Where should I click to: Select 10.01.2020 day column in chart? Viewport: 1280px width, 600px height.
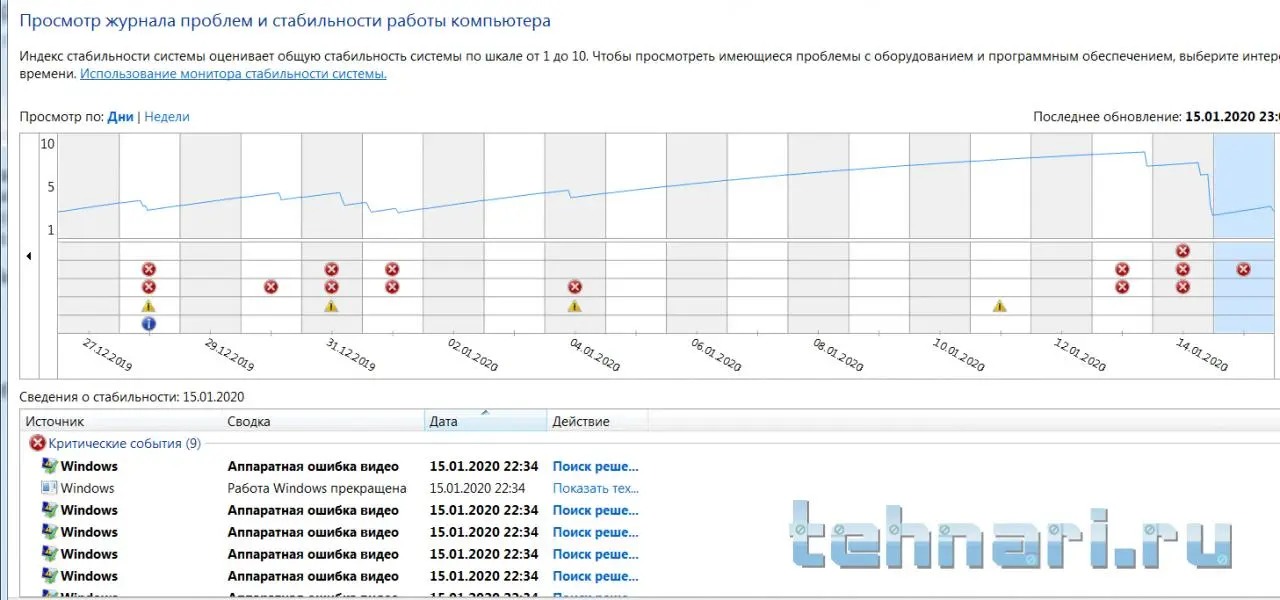point(940,233)
